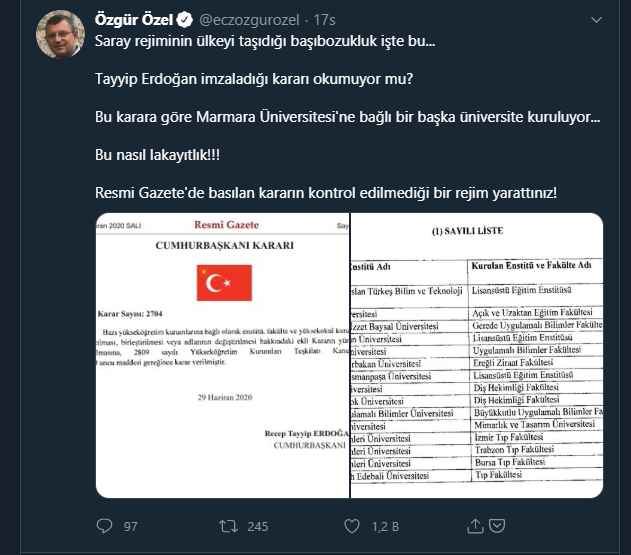Click the reply speech bubble icon
Viewport: 631px width, 555px height.
[x=105, y=526]
